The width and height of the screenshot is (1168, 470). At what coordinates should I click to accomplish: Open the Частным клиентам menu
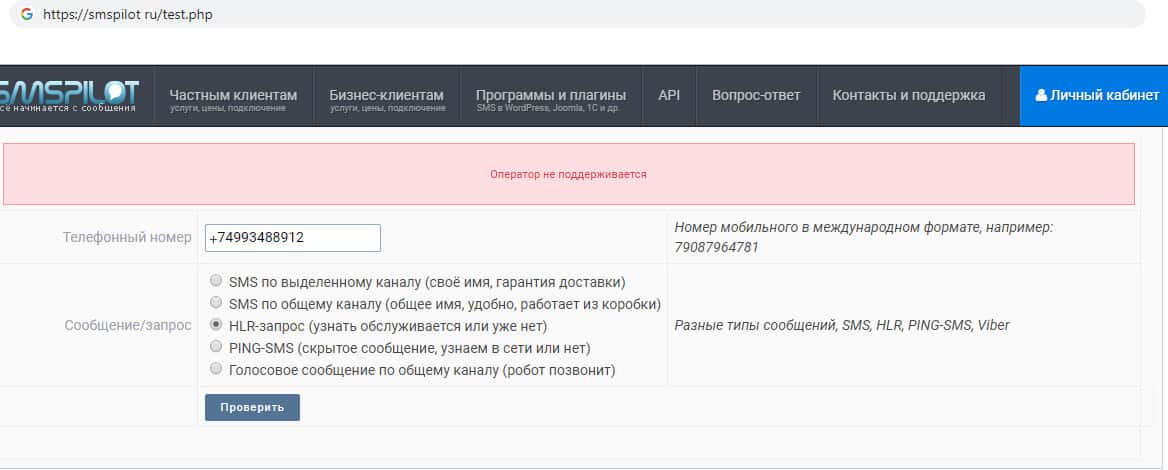point(233,96)
